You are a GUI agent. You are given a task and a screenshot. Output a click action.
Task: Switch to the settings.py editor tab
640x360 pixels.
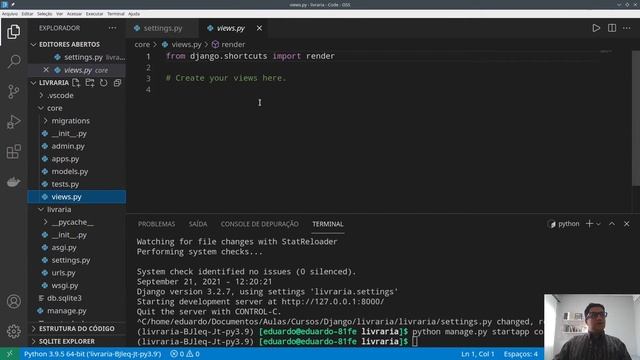[162, 28]
